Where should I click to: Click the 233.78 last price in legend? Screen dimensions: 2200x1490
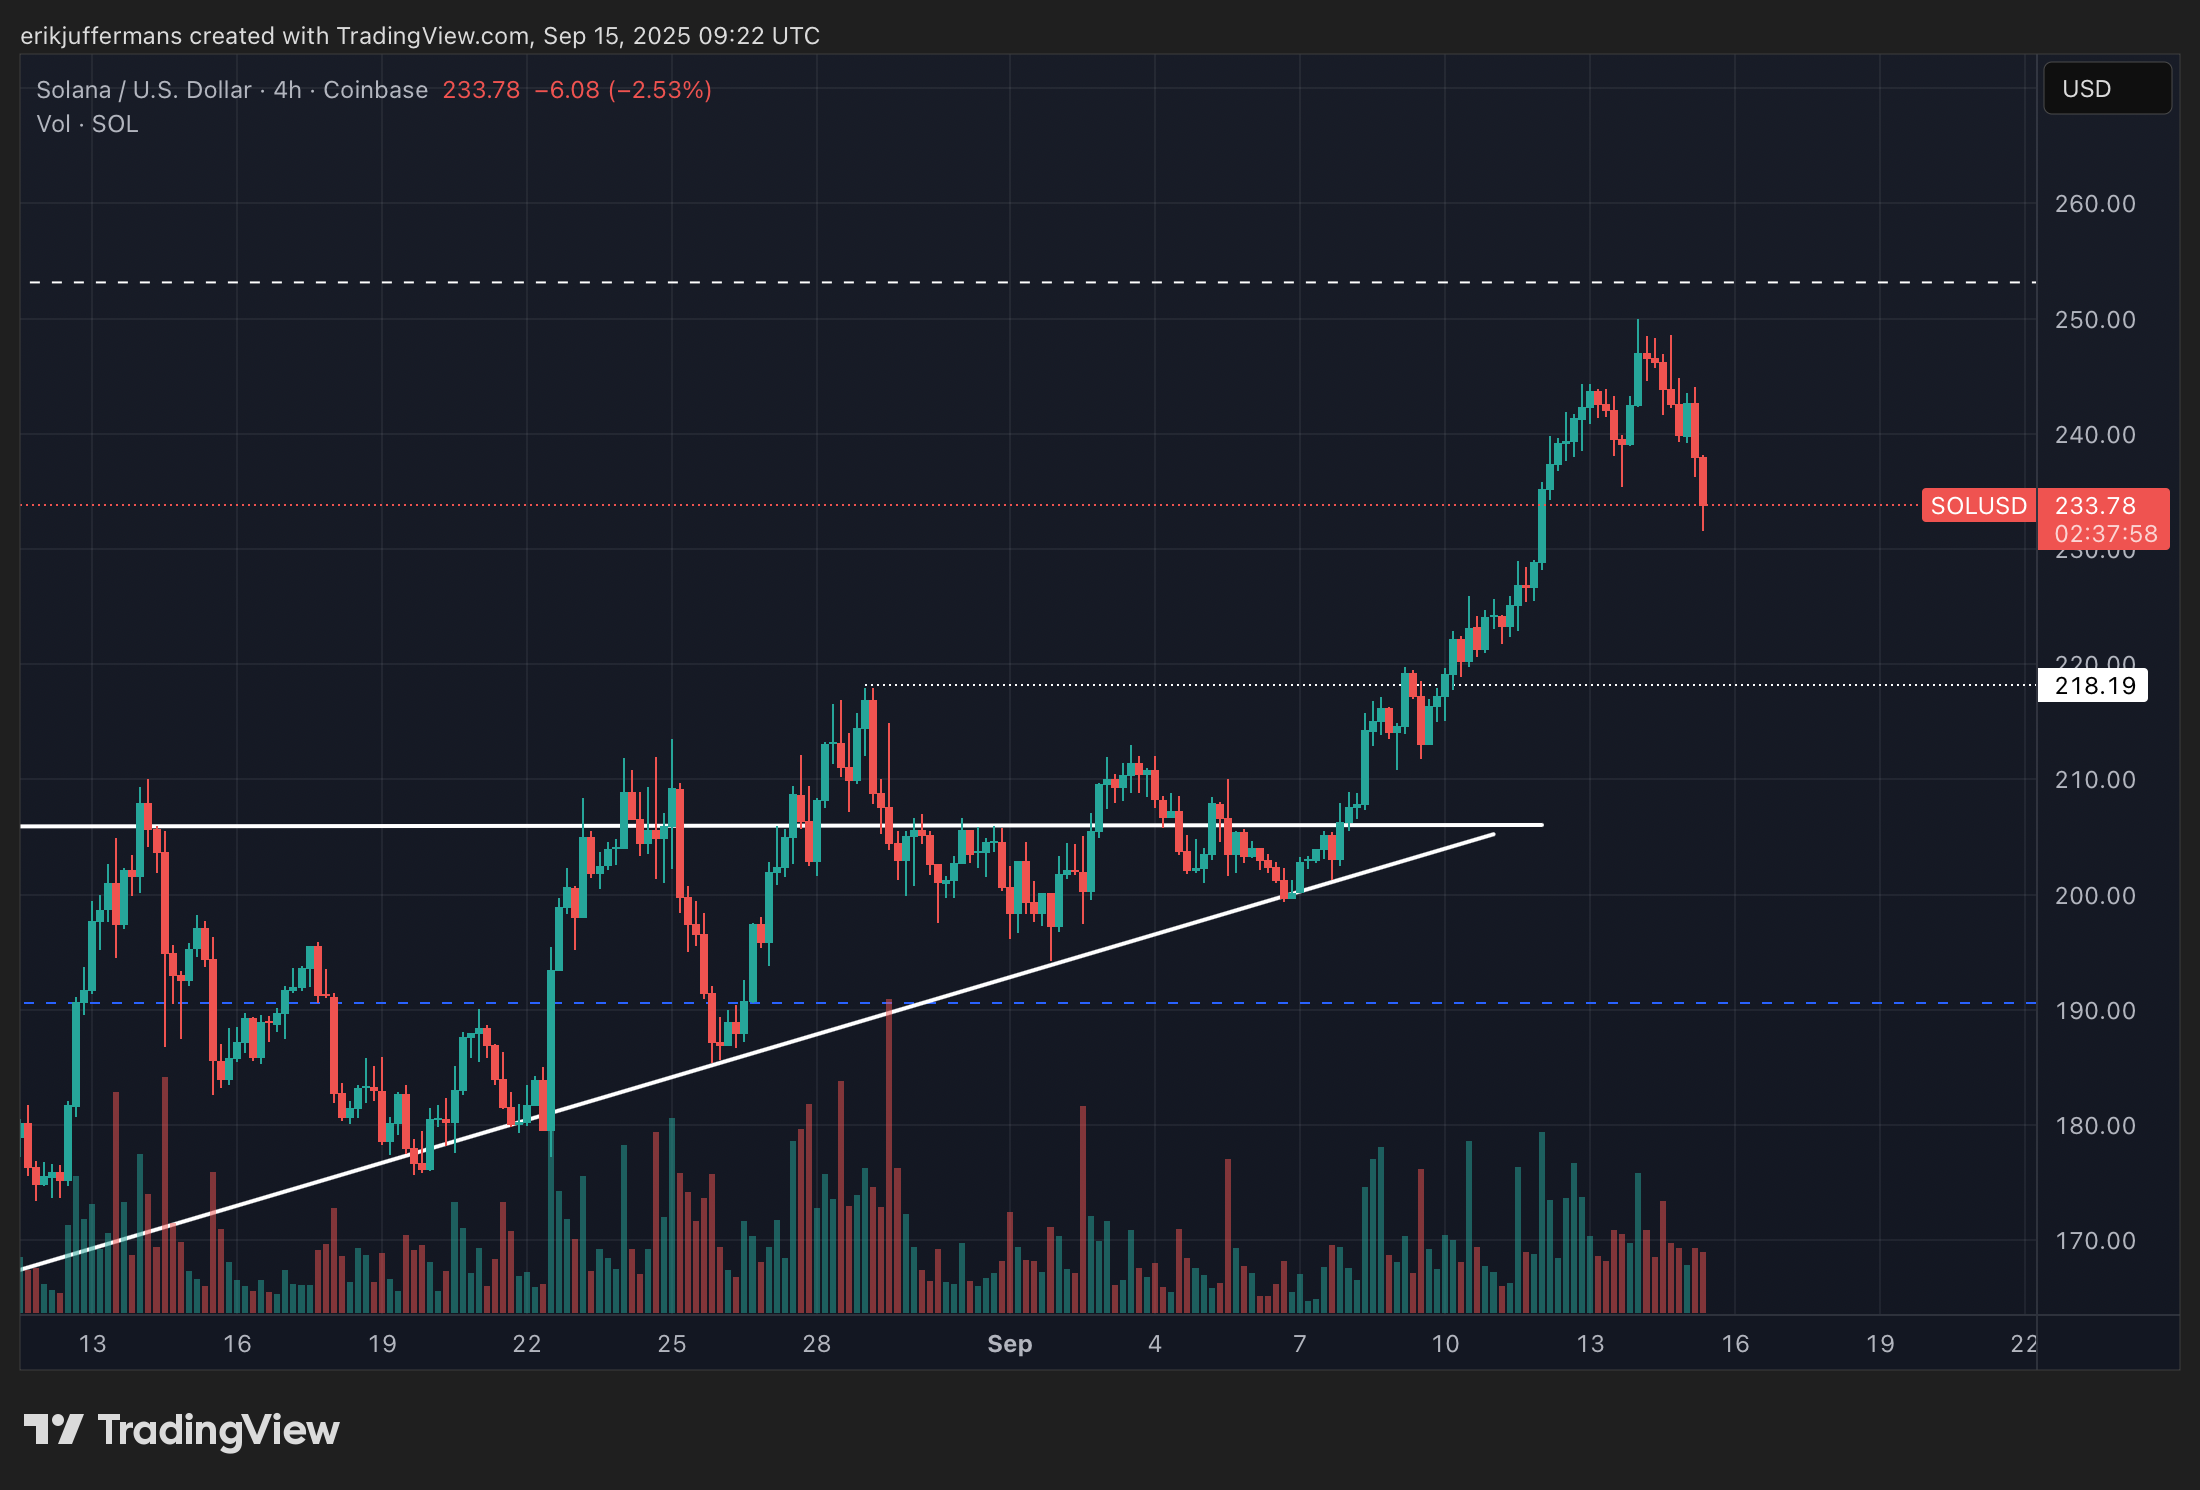pyautogui.click(x=481, y=90)
